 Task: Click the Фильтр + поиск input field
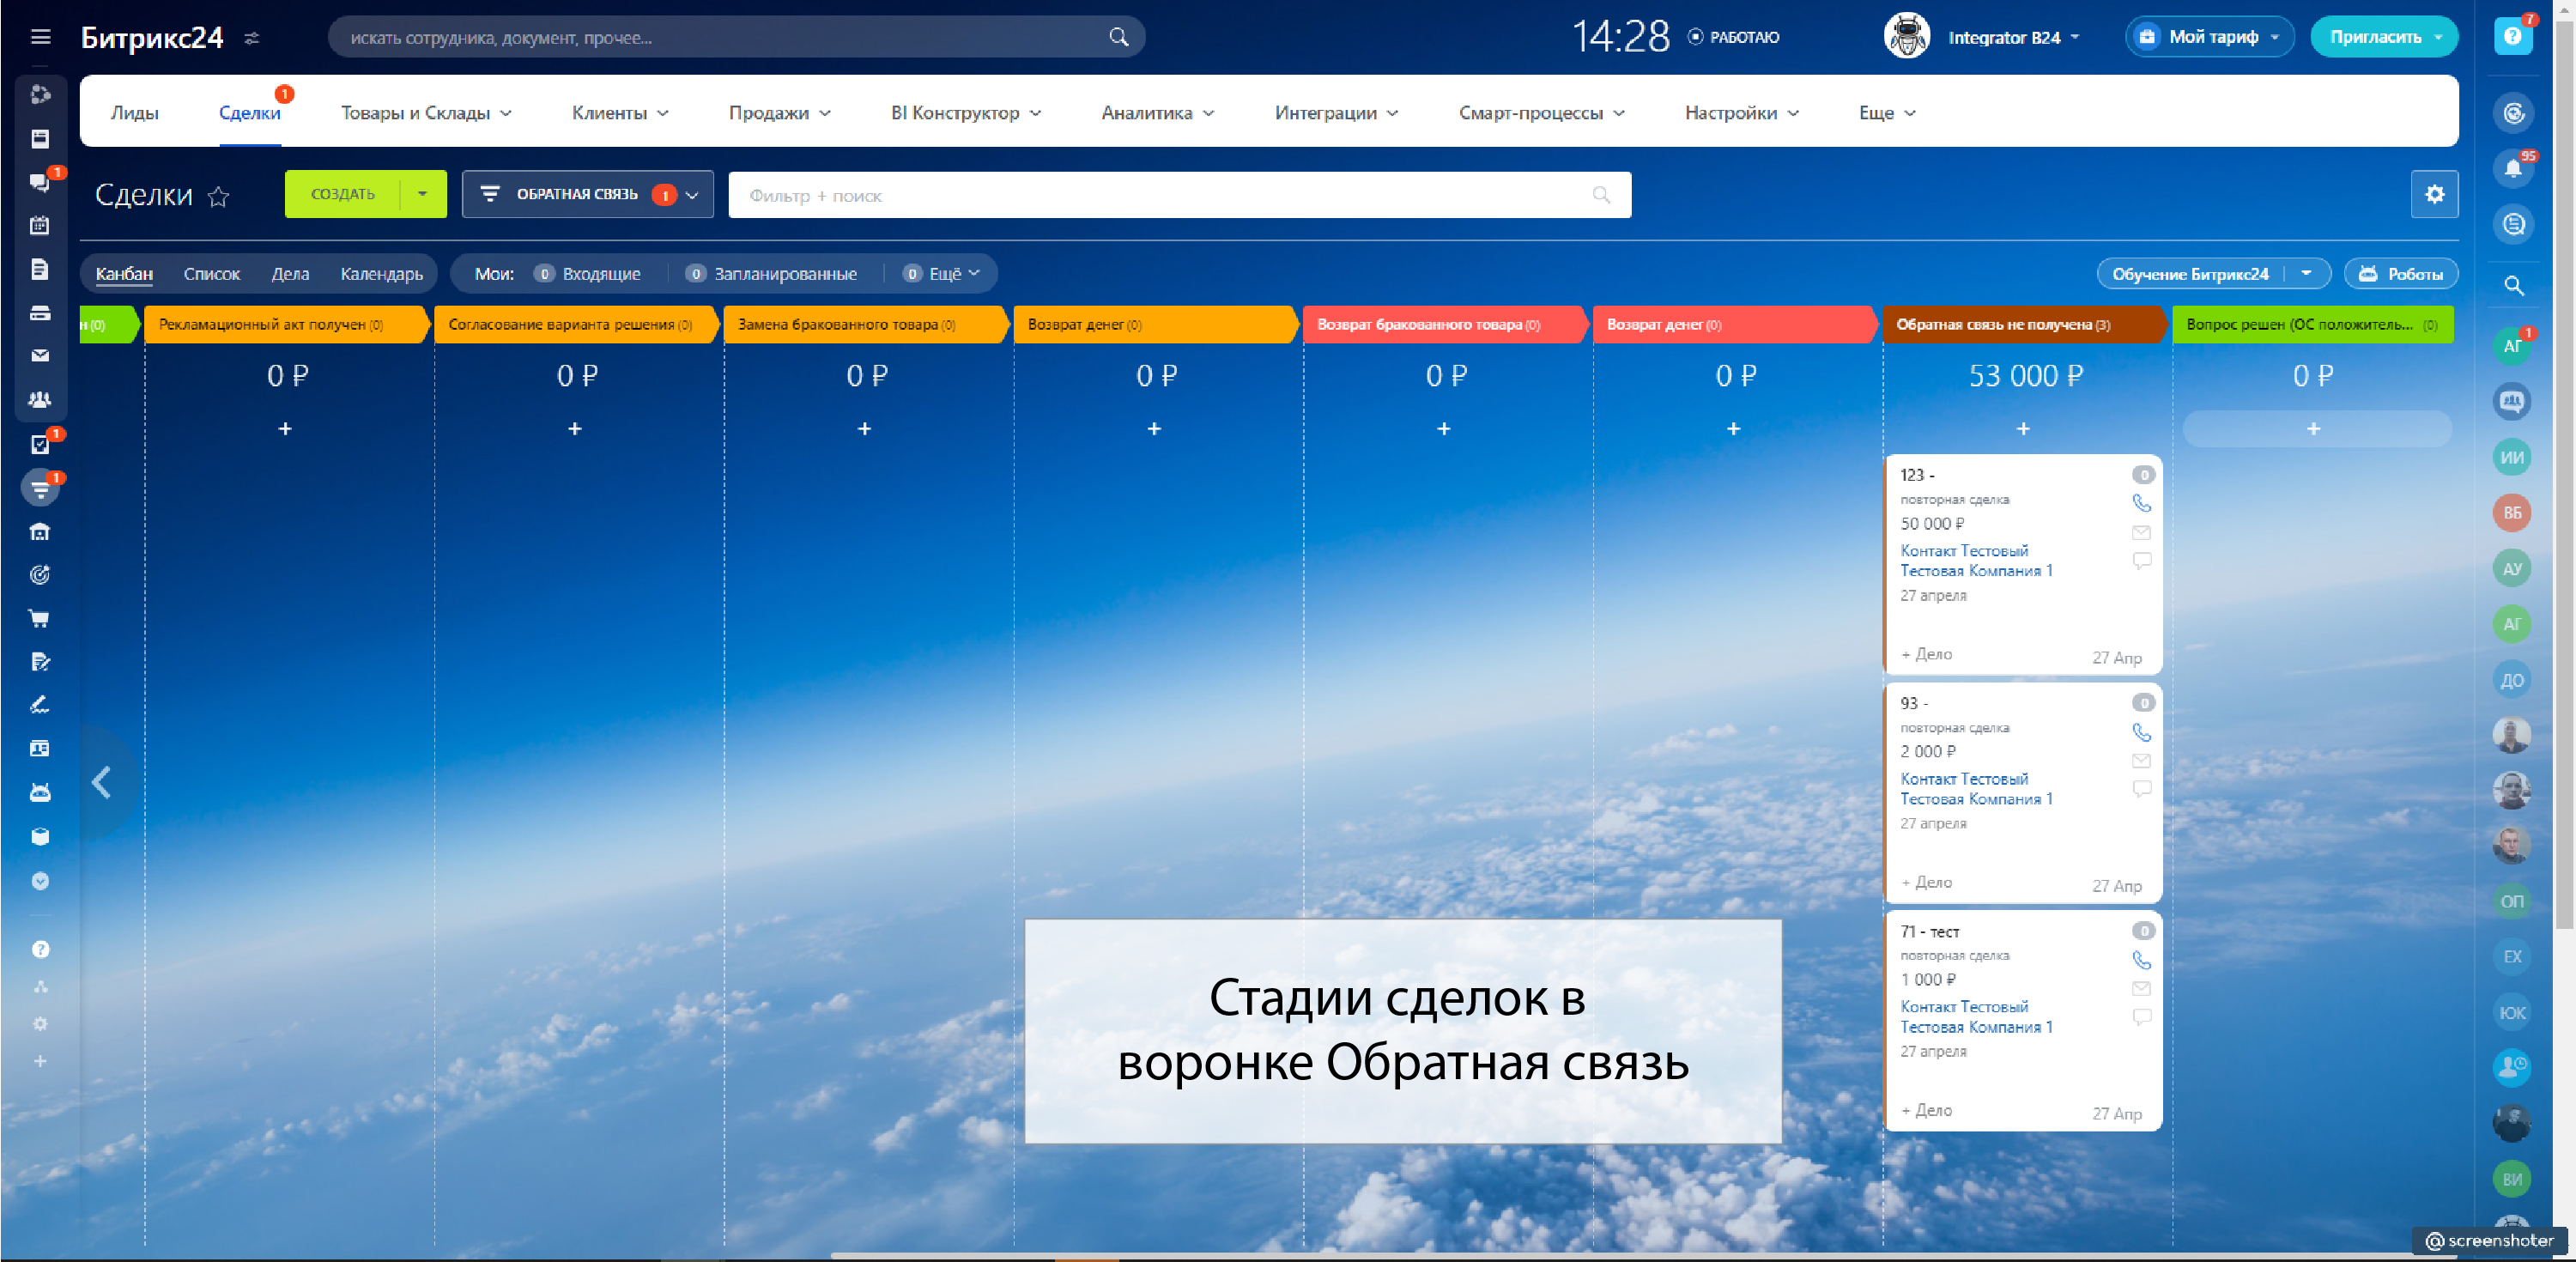pyautogui.click(x=1160, y=196)
